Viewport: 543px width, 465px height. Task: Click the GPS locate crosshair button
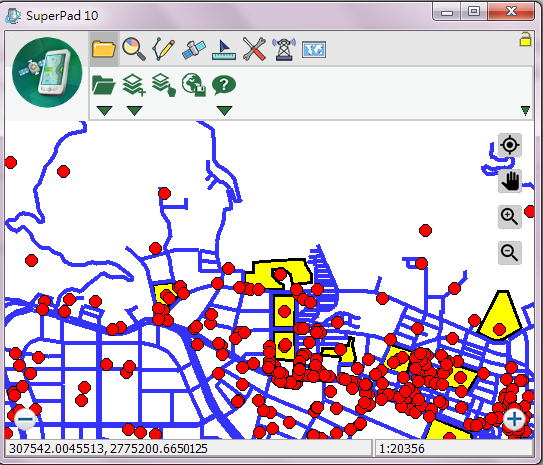pyautogui.click(x=510, y=145)
